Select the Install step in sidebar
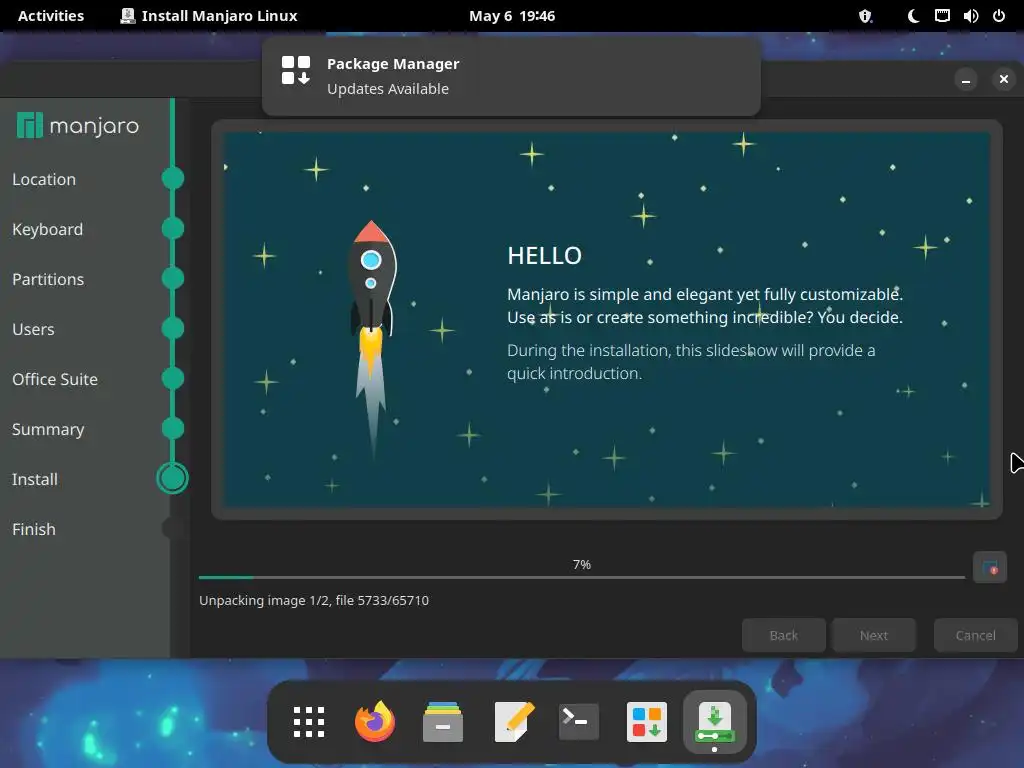 (x=35, y=479)
